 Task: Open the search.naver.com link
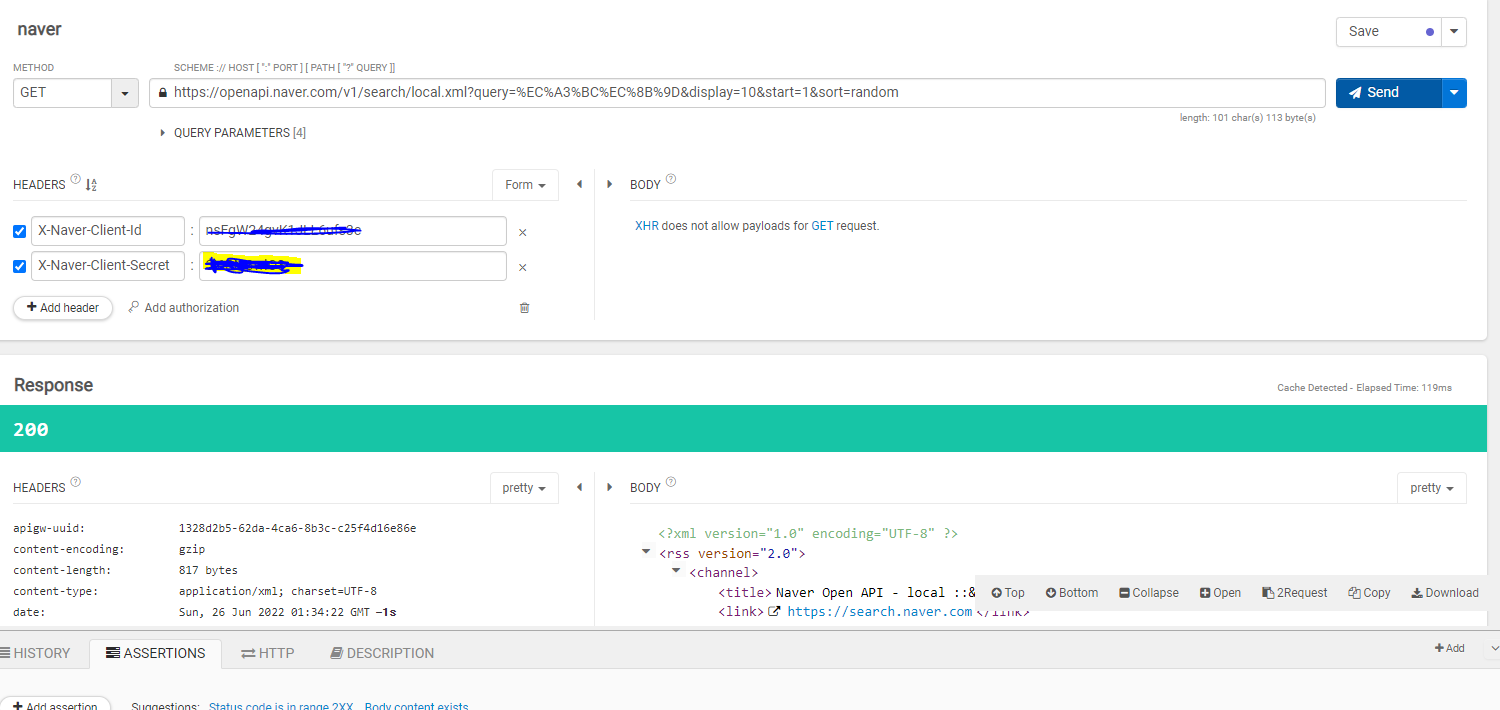pos(880,611)
